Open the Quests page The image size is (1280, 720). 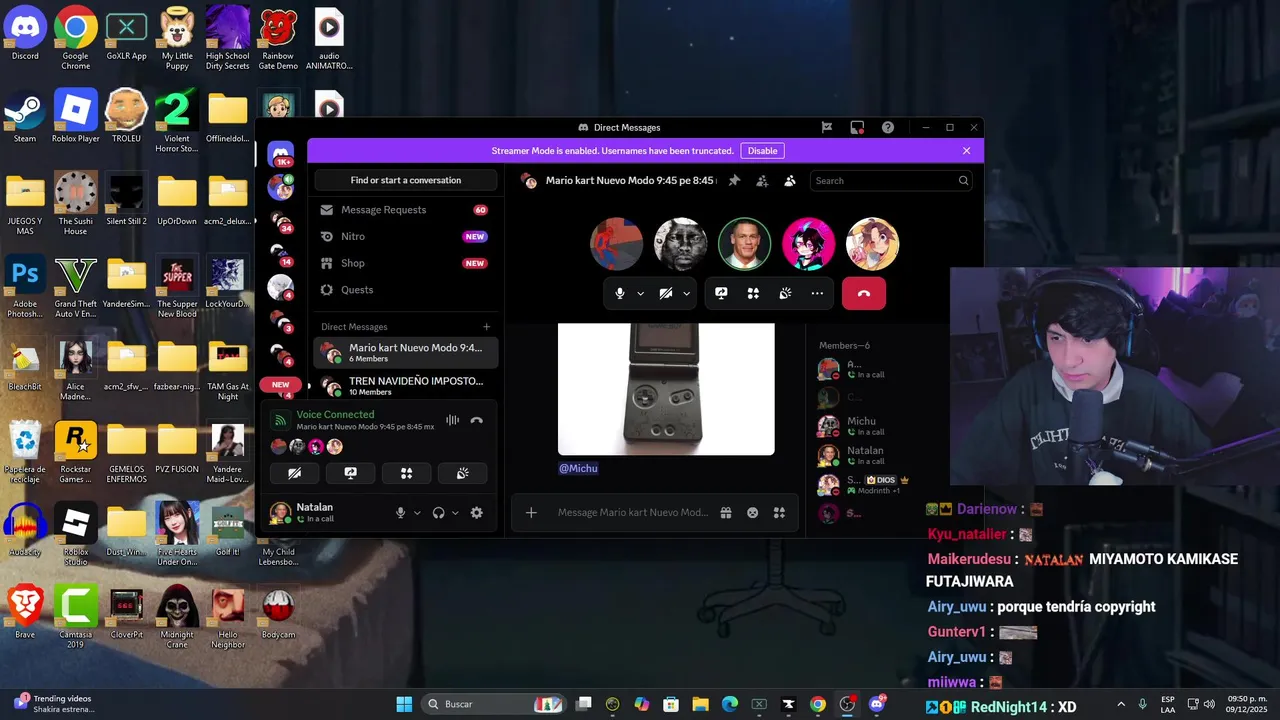click(x=405, y=290)
